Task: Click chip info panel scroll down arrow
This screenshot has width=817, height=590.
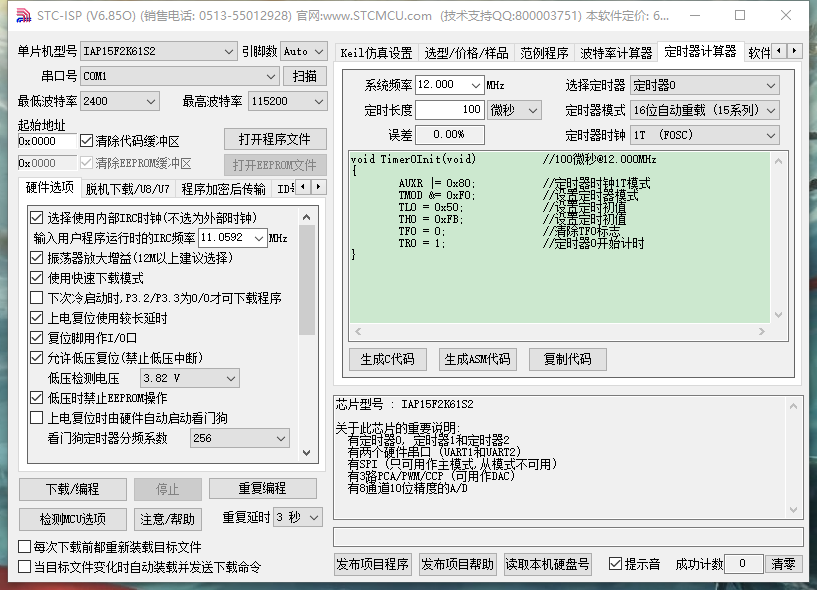Action: 794,510
